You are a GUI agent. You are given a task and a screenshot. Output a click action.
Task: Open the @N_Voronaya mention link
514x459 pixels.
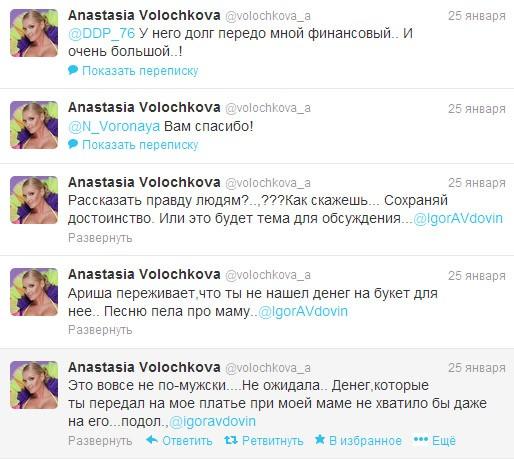pos(114,126)
